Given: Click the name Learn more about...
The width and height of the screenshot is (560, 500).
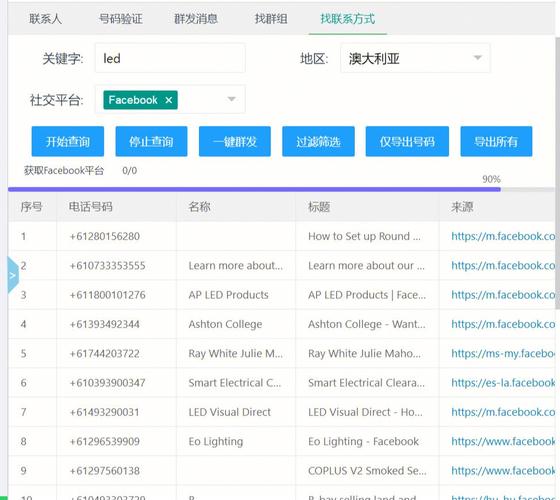Looking at the screenshot, I should pyautogui.click(x=235, y=265).
